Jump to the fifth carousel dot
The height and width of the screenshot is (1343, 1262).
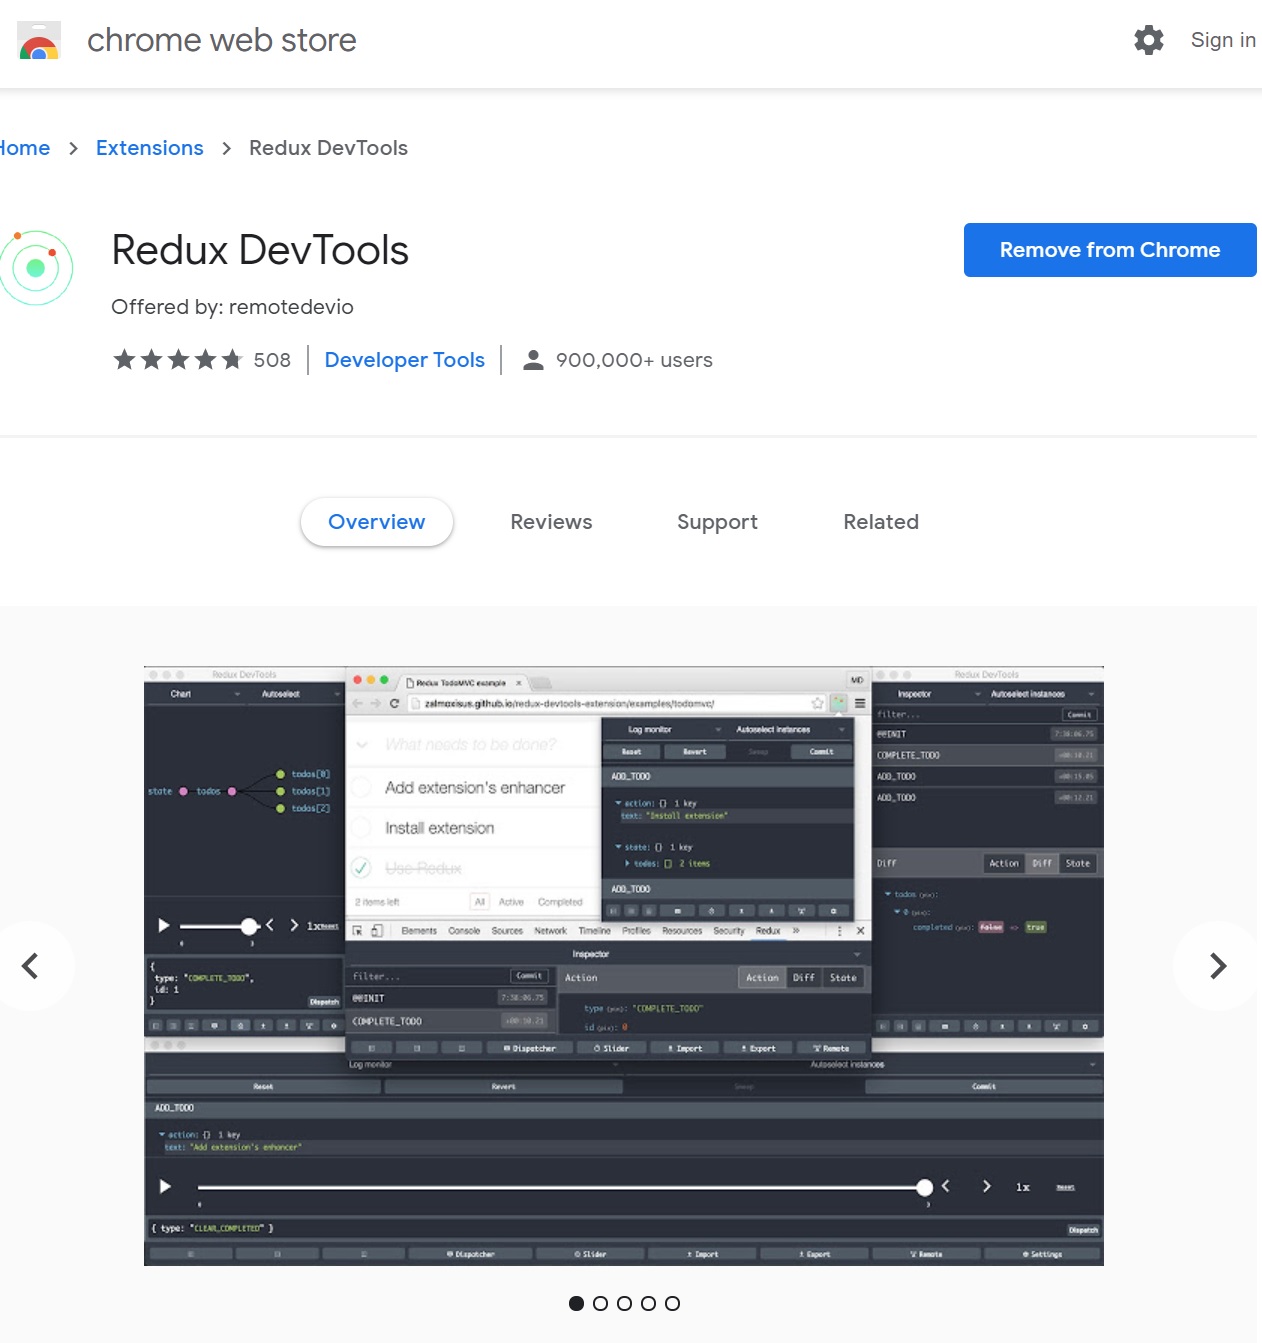pyautogui.click(x=672, y=1303)
